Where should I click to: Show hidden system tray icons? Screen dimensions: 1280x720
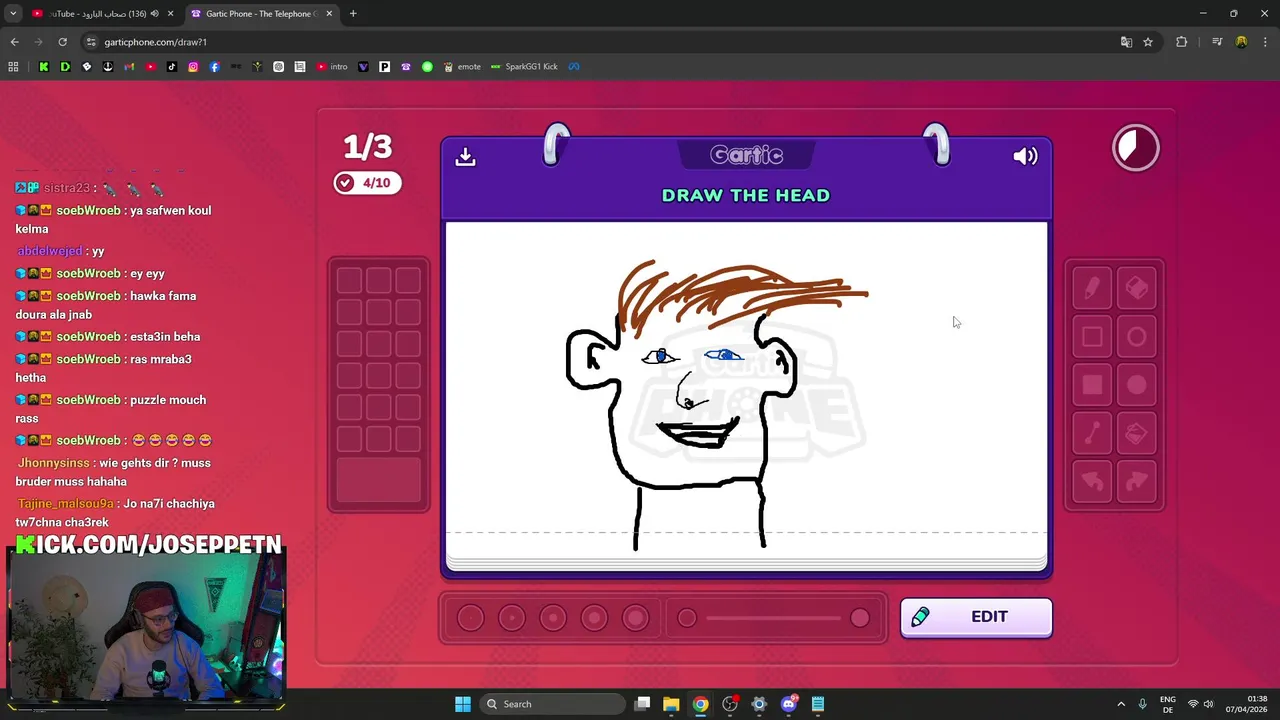pos(1120,704)
